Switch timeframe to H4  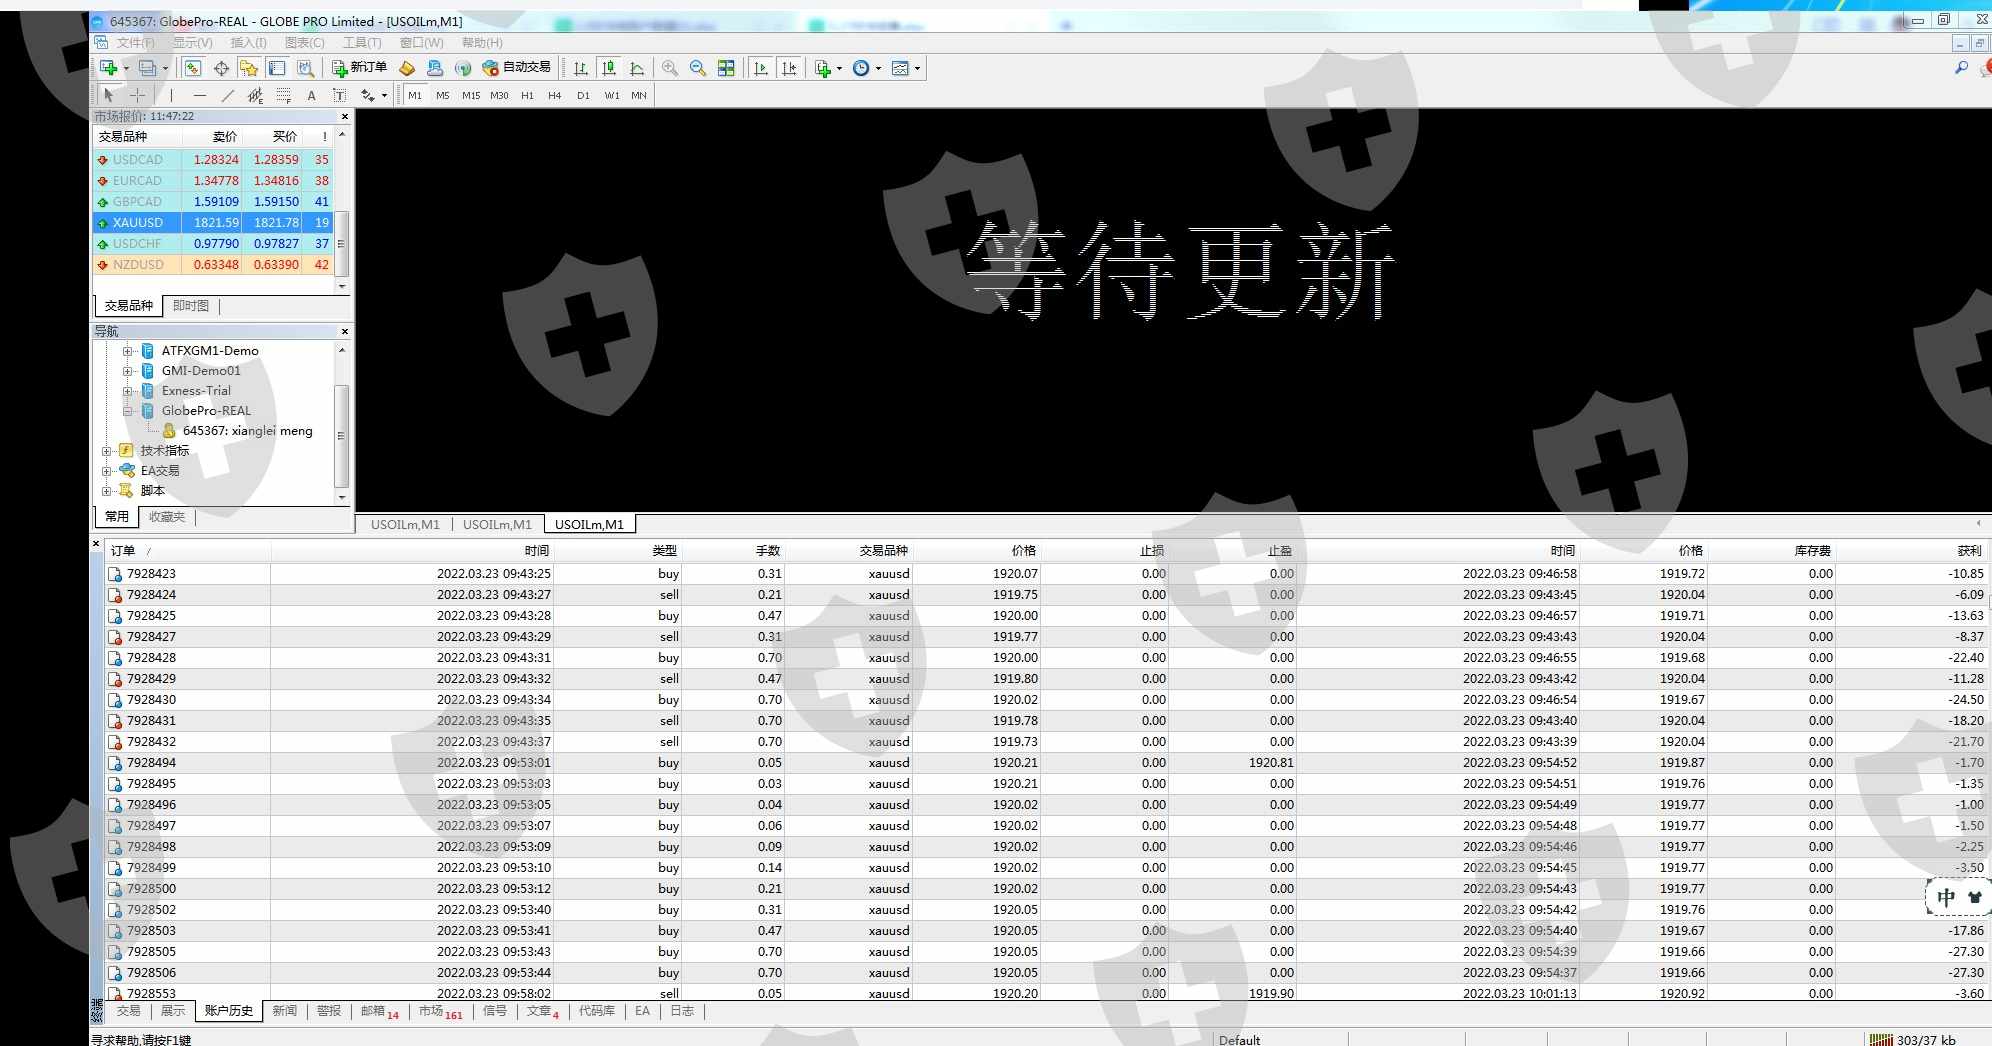555,95
